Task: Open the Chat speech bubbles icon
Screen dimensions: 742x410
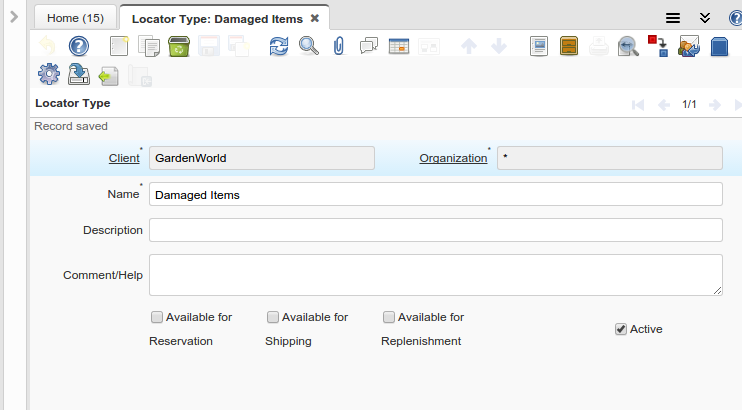Action: coord(368,46)
